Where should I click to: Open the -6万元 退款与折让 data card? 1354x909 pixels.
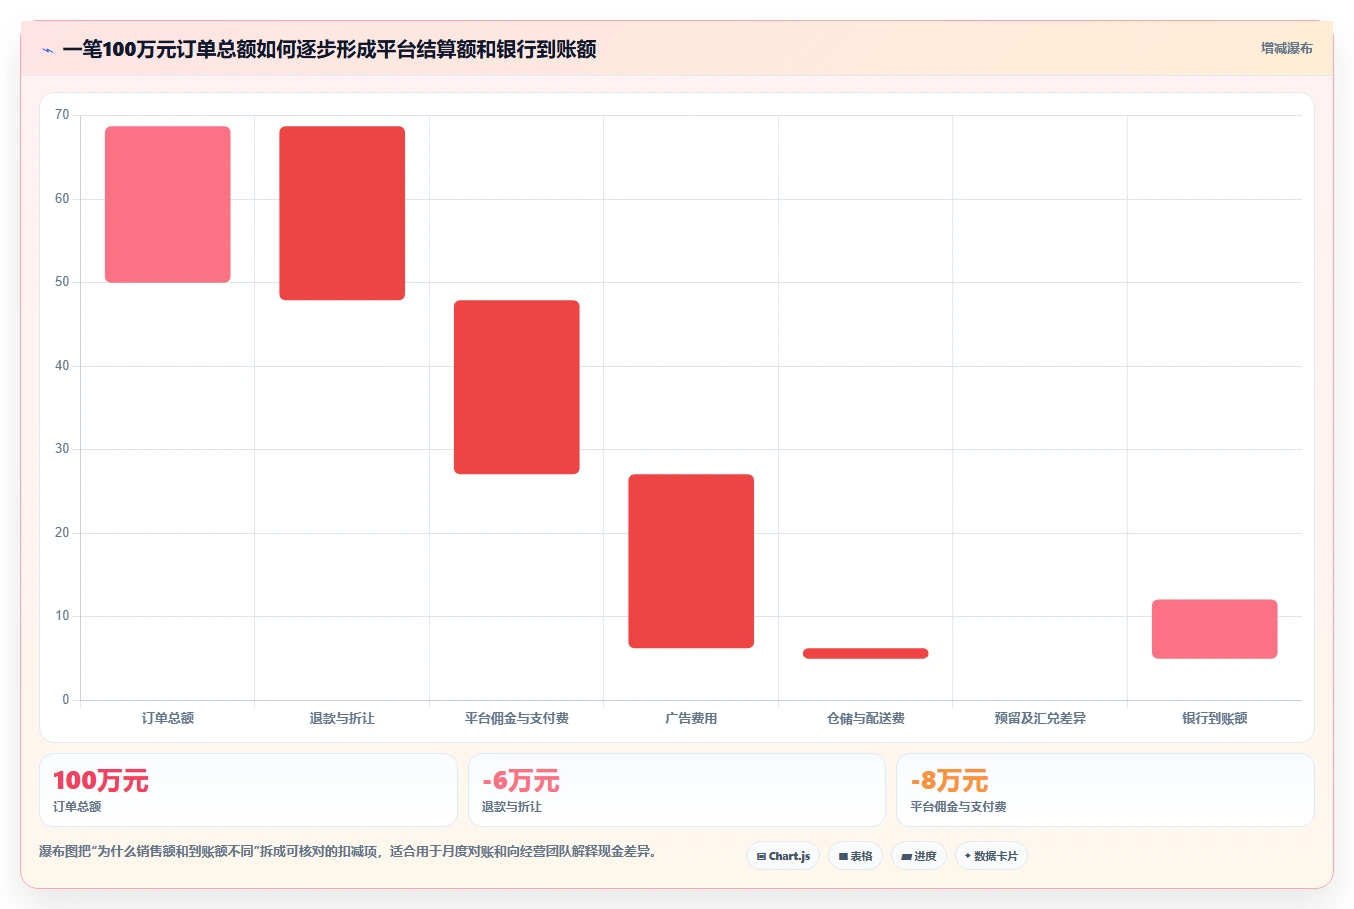(677, 790)
